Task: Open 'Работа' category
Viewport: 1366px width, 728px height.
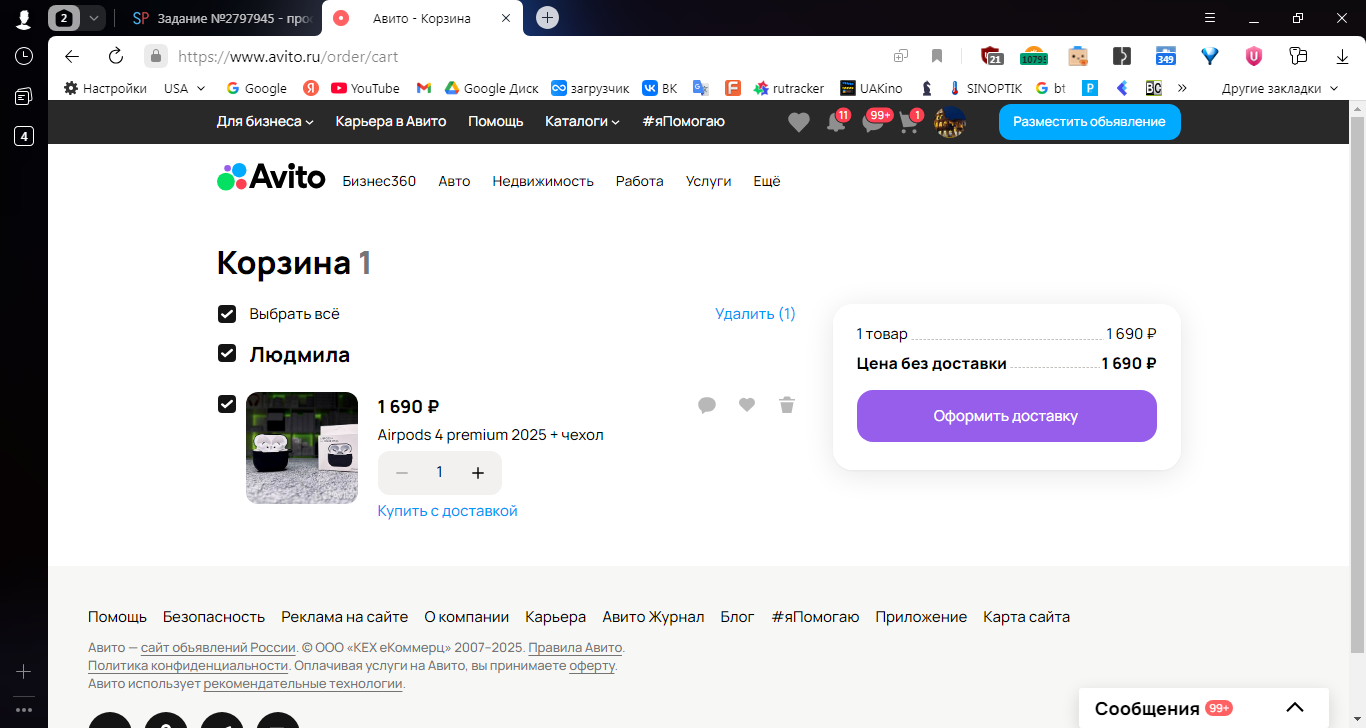Action: click(640, 181)
